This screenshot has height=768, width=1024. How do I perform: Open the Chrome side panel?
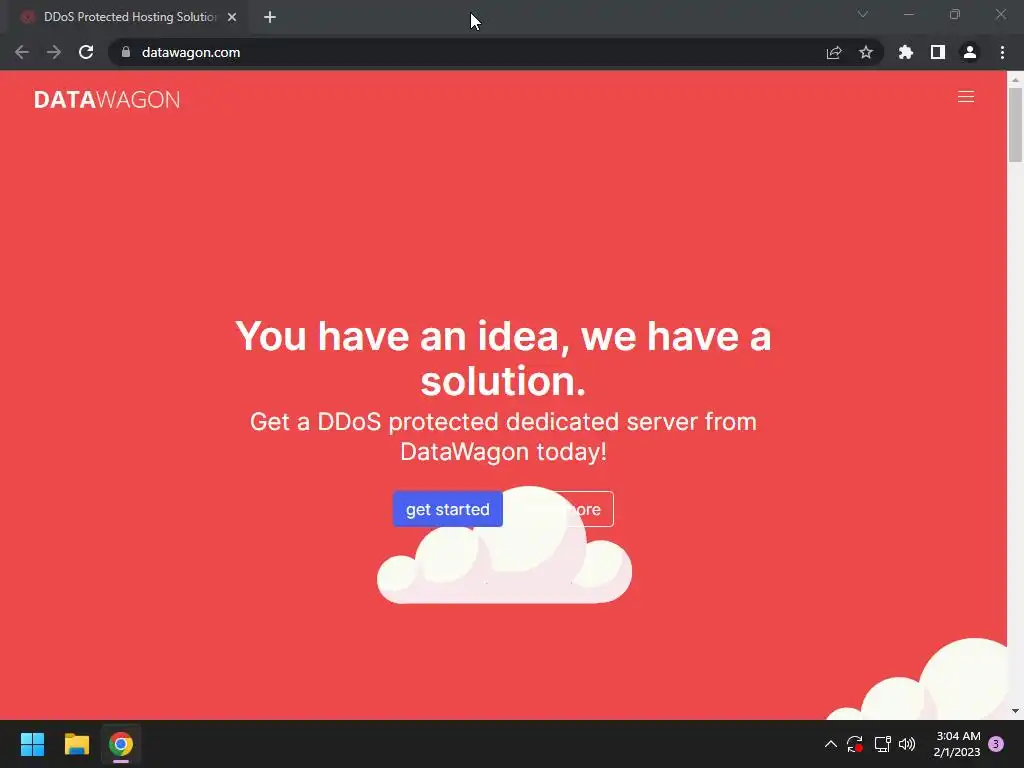pyautogui.click(x=938, y=52)
